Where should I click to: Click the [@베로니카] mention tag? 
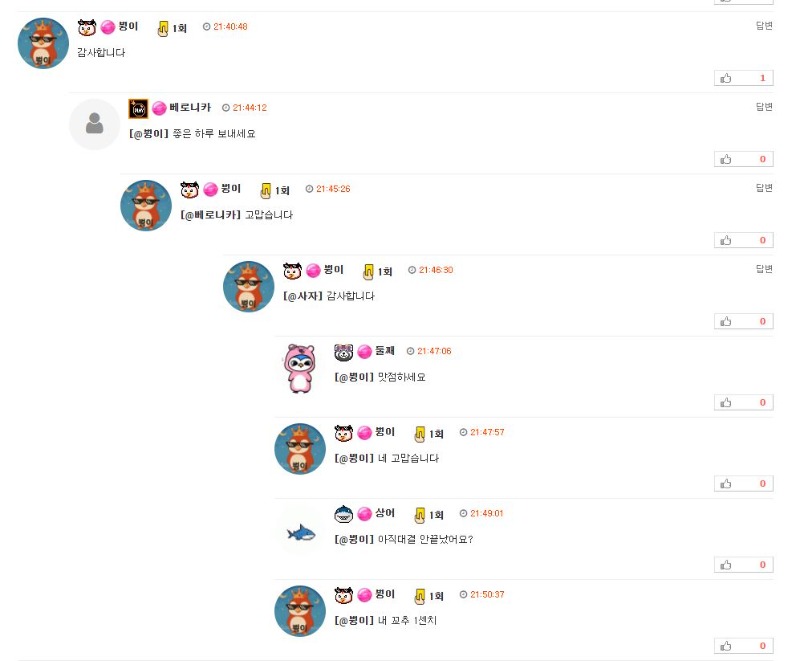(x=210, y=215)
